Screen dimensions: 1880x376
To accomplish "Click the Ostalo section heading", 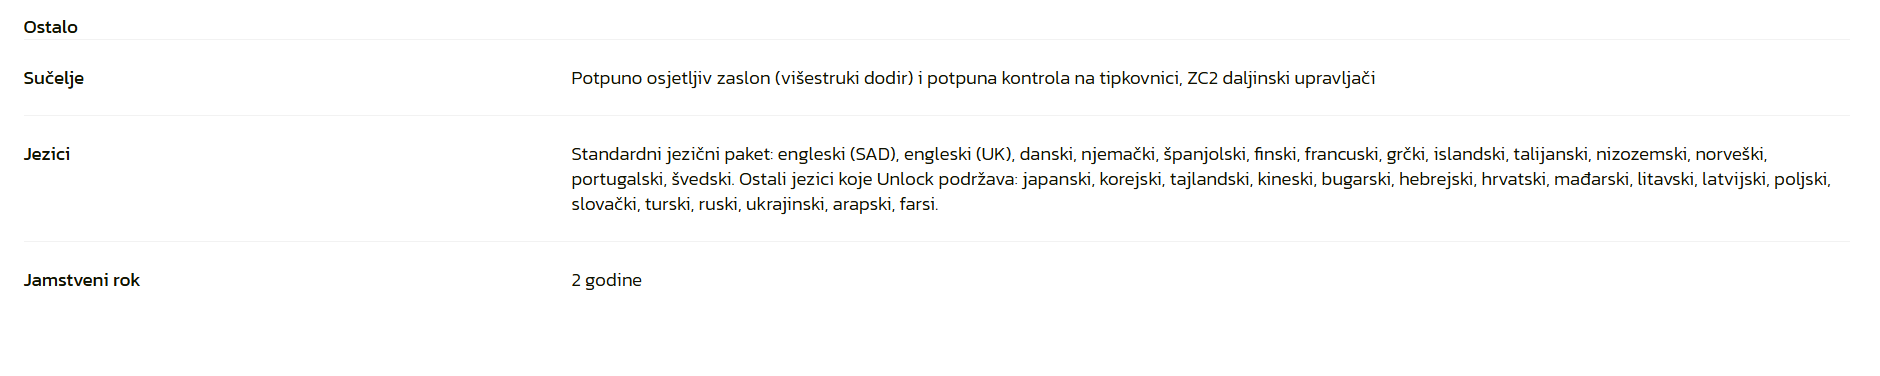I will [50, 27].
